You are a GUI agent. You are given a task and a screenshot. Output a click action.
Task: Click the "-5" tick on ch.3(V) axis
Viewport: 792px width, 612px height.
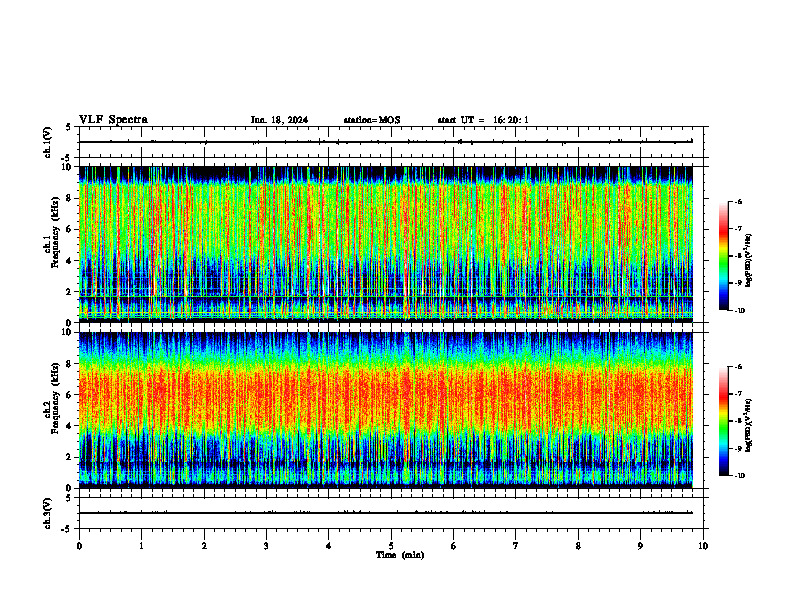coord(66,529)
